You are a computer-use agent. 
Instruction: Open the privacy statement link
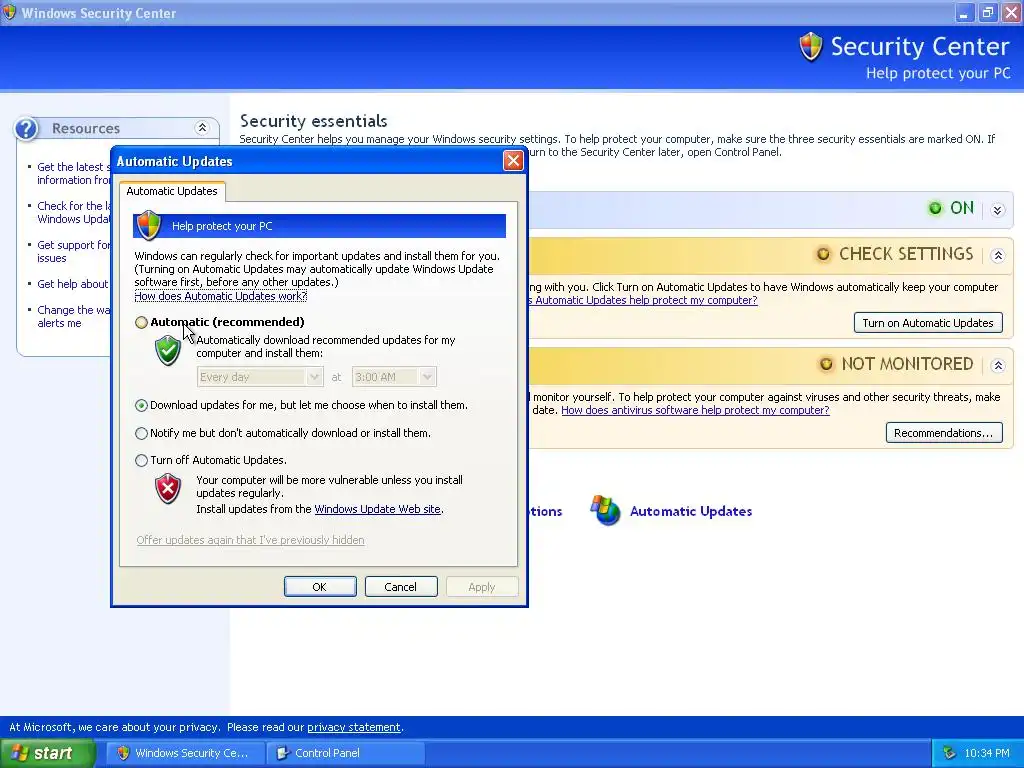(354, 727)
